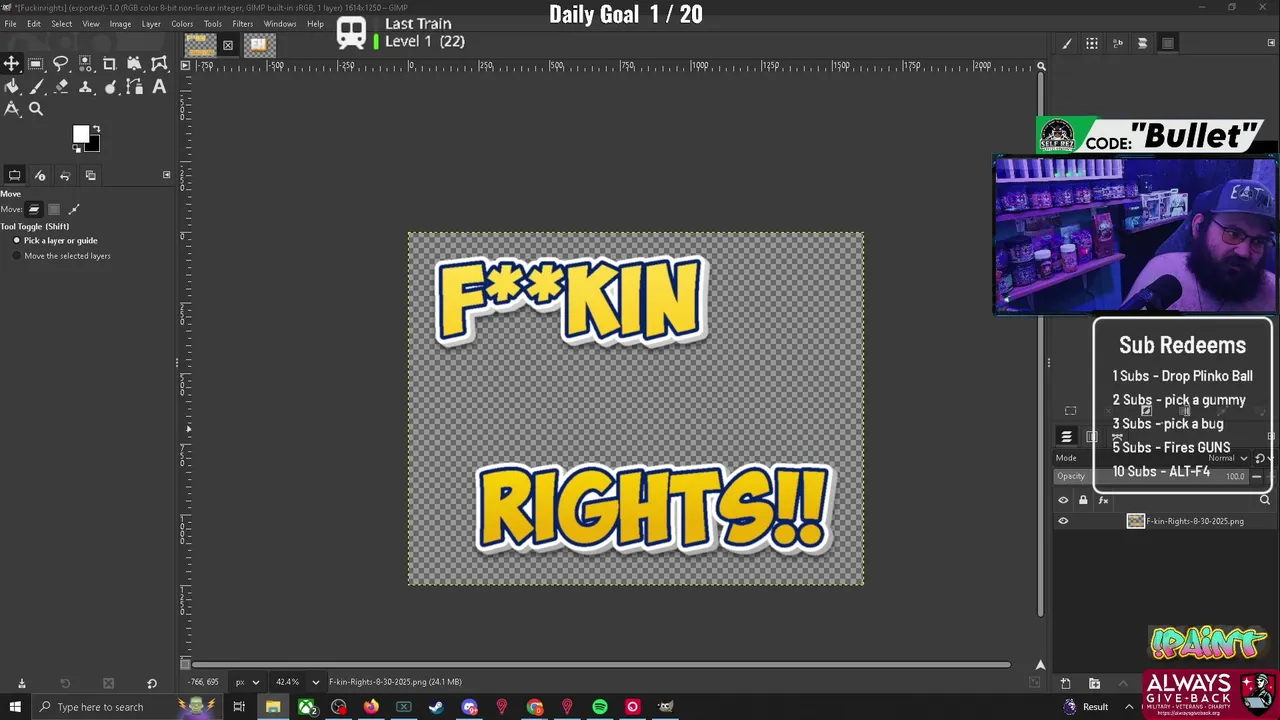Viewport: 1280px width, 720px height.
Task: Click the foreground white color swatch
Action: click(x=81, y=134)
